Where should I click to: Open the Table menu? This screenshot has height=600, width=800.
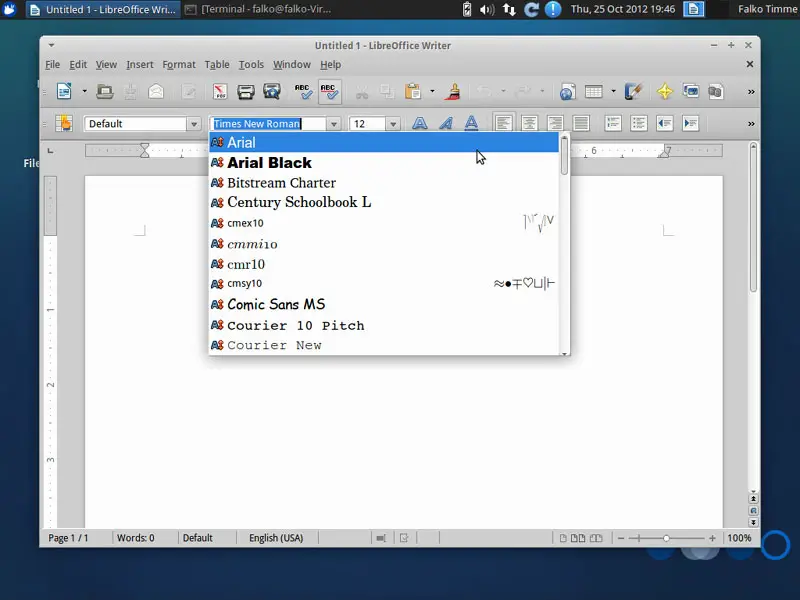(217, 65)
